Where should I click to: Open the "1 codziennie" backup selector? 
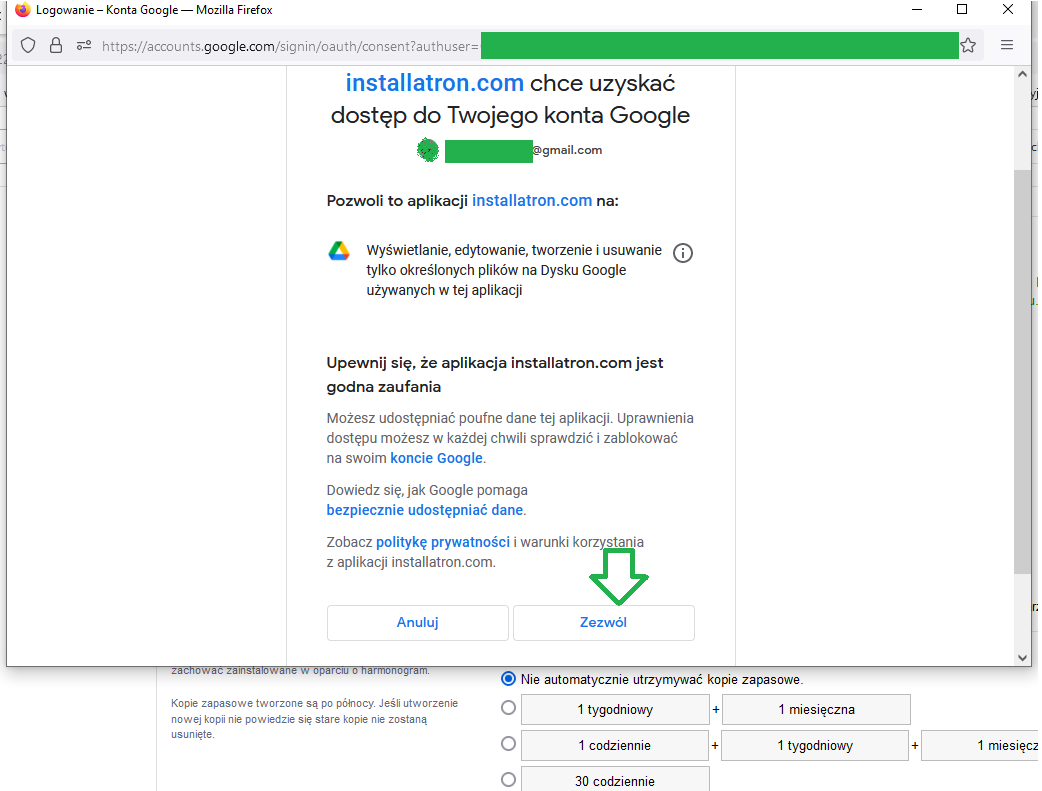[x=614, y=745]
